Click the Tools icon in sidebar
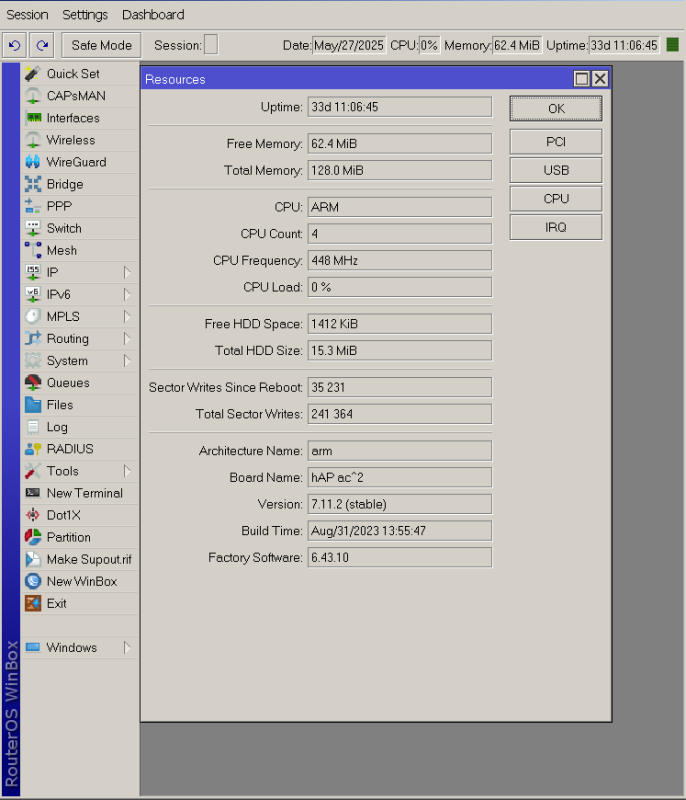The width and height of the screenshot is (686, 800). pyautogui.click(x=33, y=471)
